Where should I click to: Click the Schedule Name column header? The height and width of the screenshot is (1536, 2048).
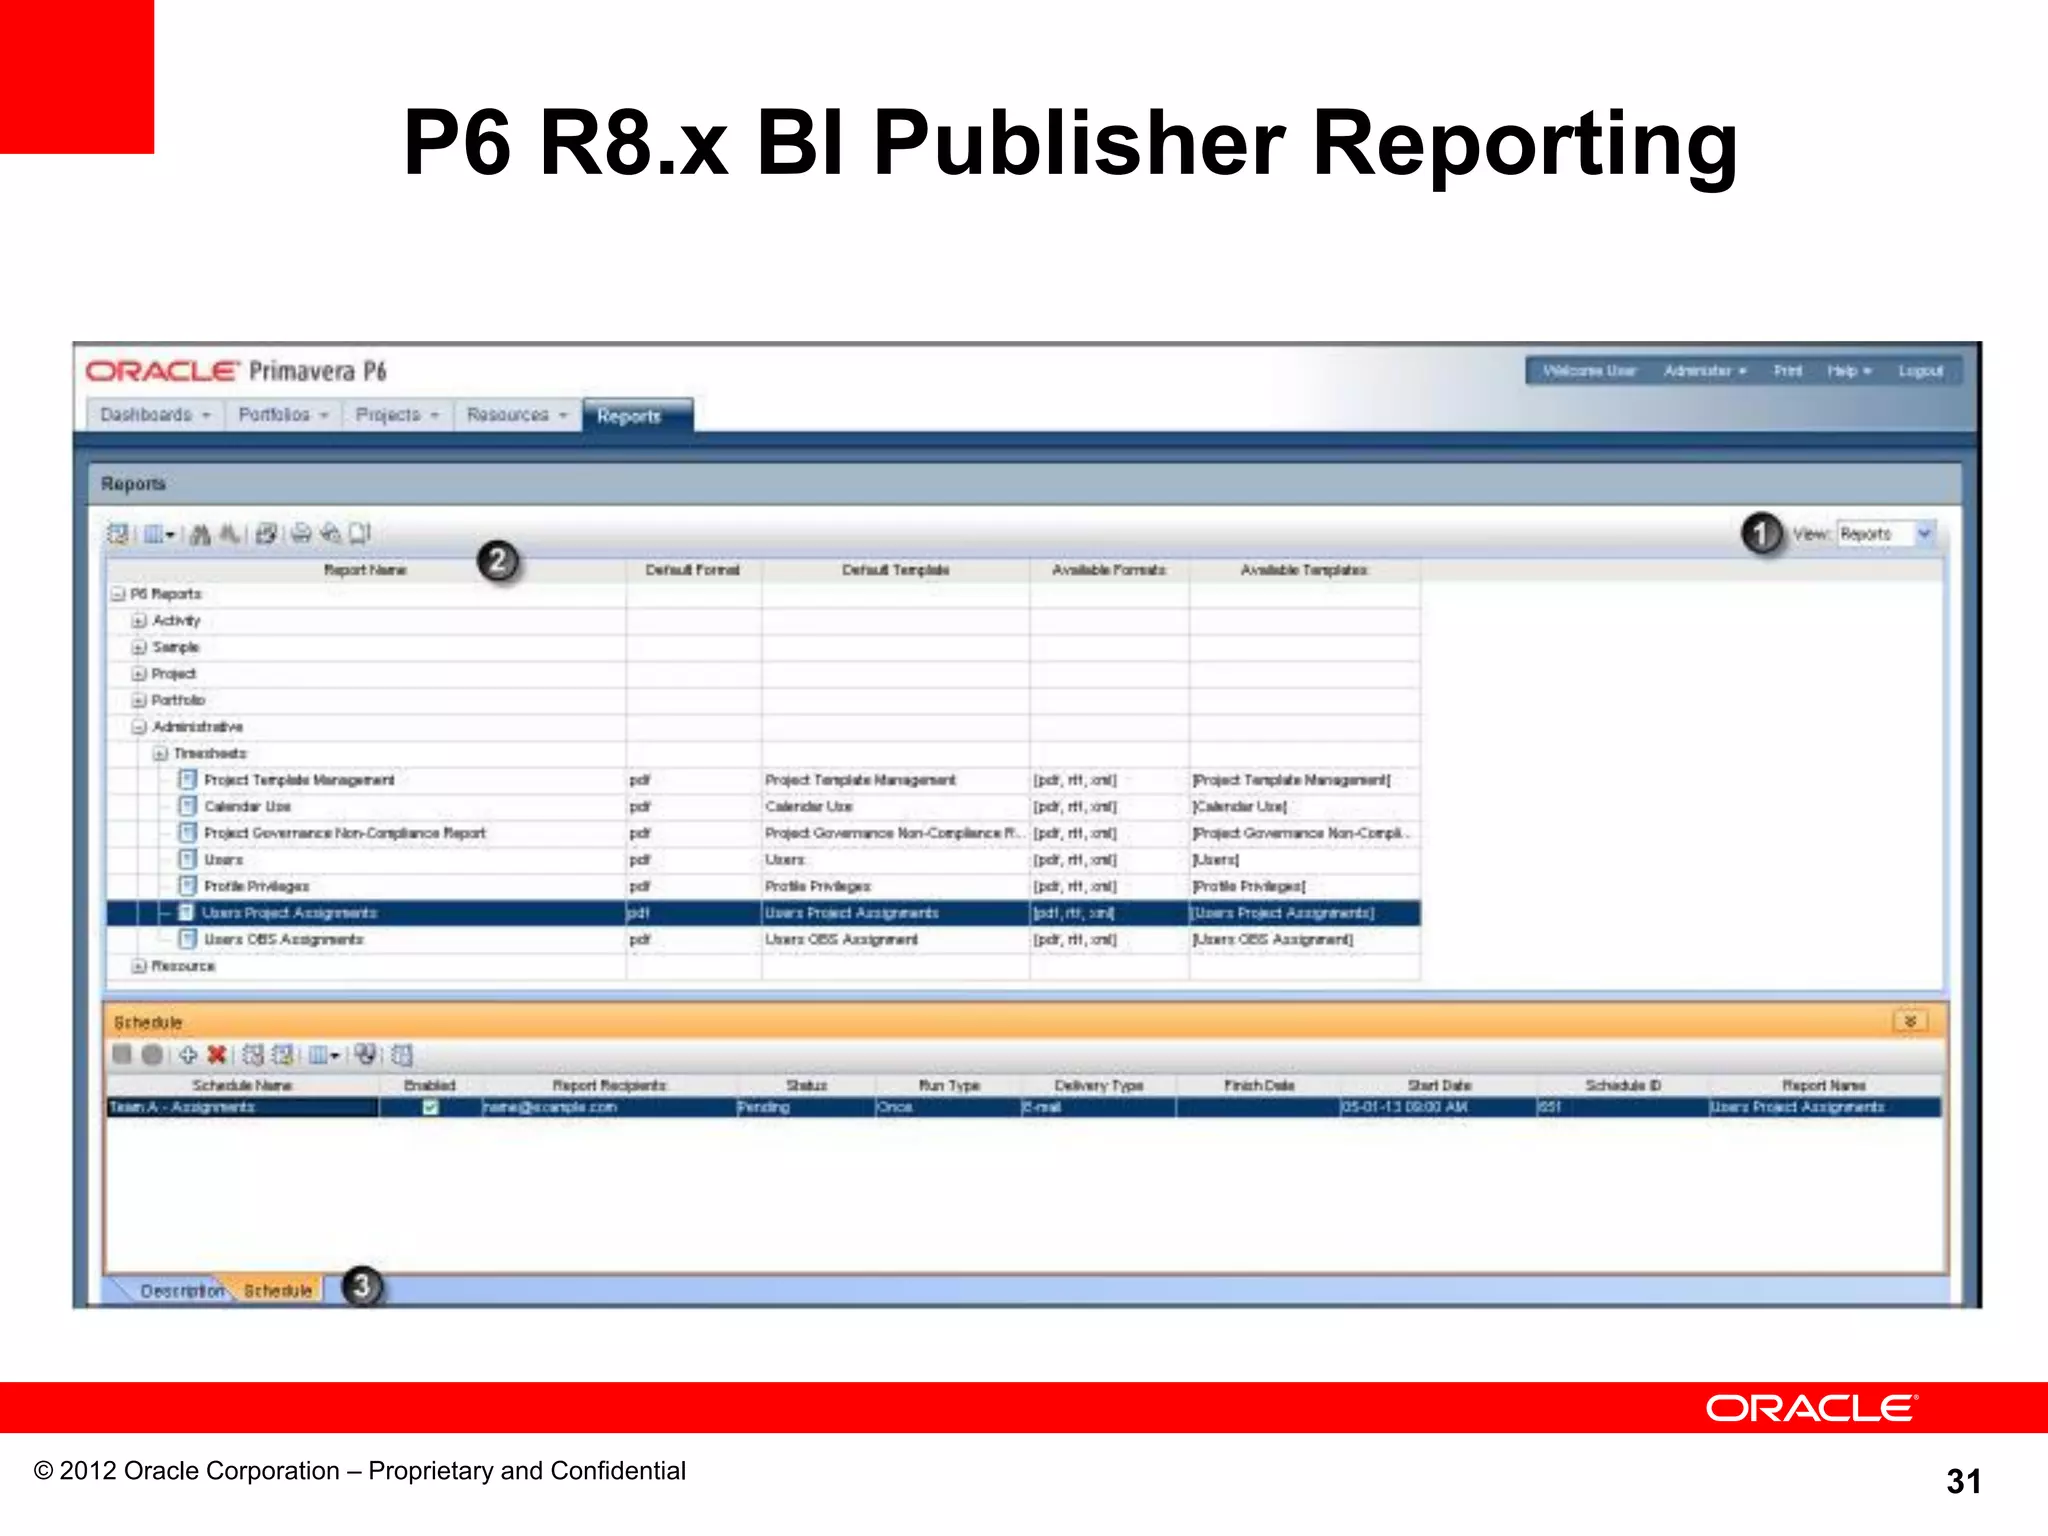point(243,1085)
